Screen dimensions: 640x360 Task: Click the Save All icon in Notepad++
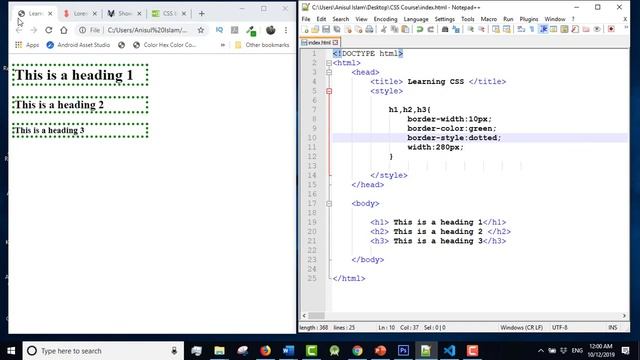[337, 29]
